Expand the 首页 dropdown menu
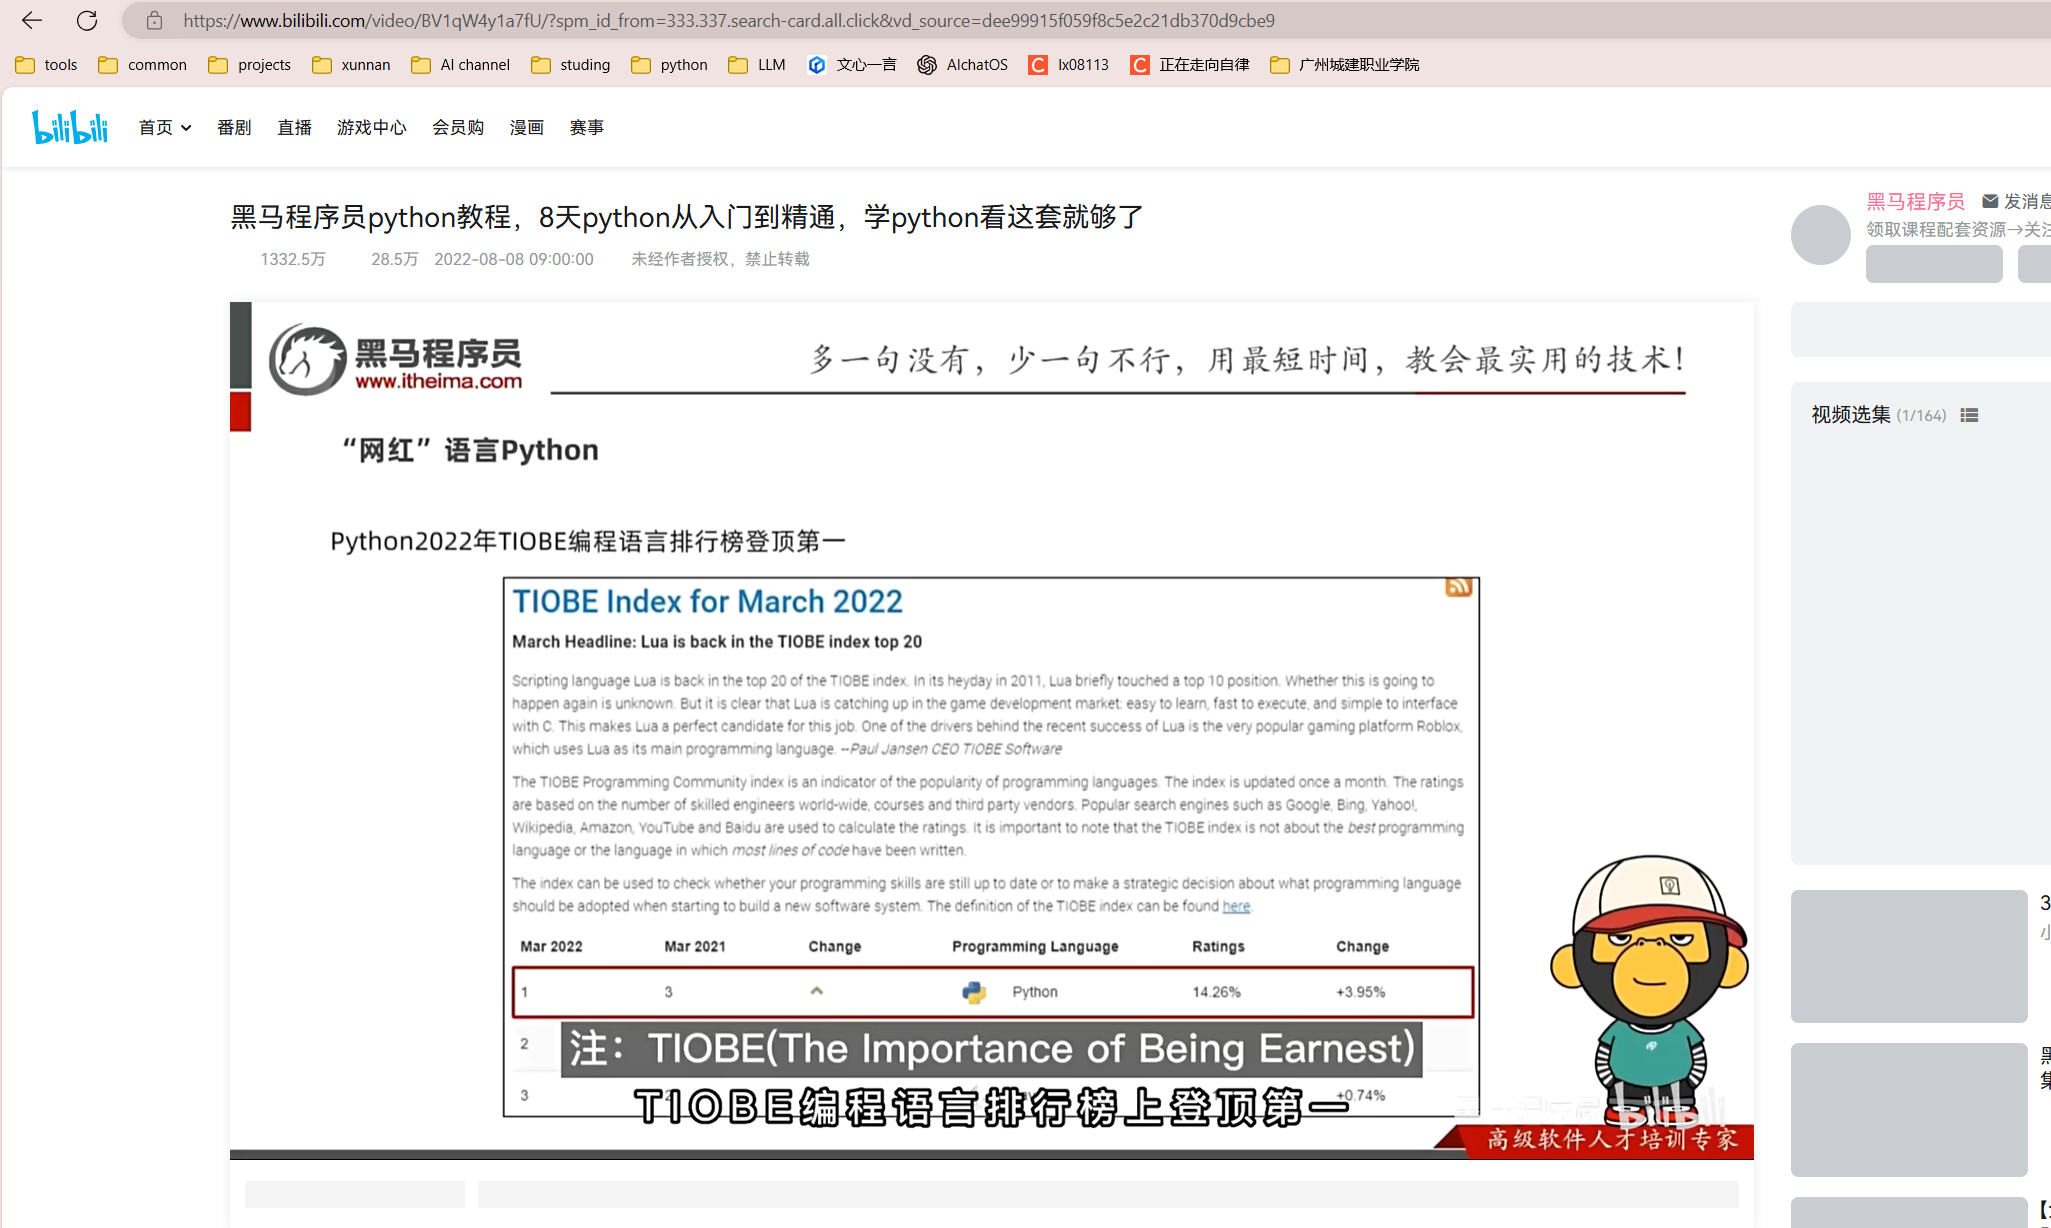The width and height of the screenshot is (2051, 1228). click(165, 127)
